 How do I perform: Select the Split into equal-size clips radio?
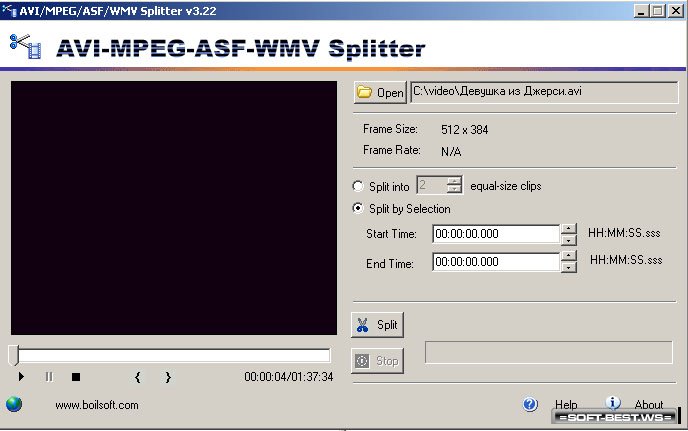point(358,186)
